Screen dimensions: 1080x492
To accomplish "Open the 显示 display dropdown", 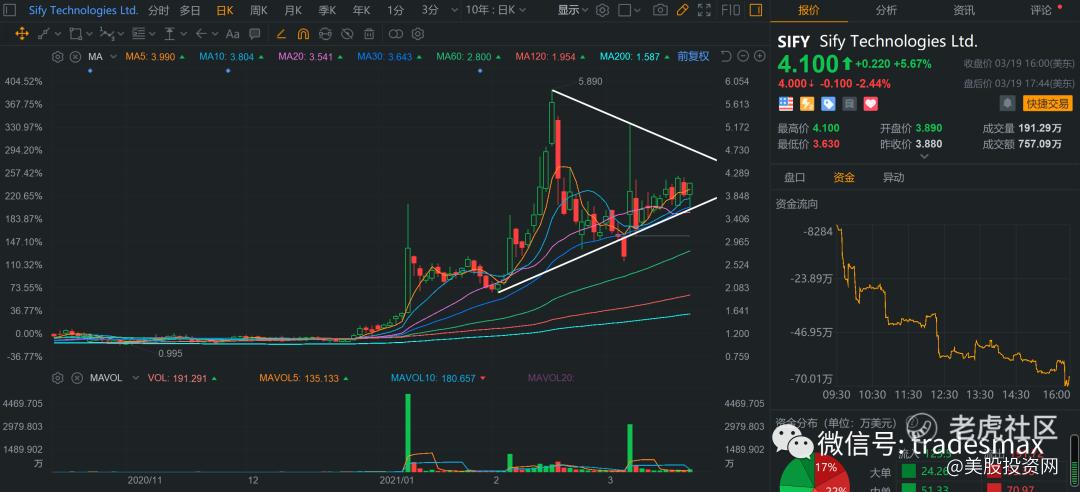I will tap(573, 10).
